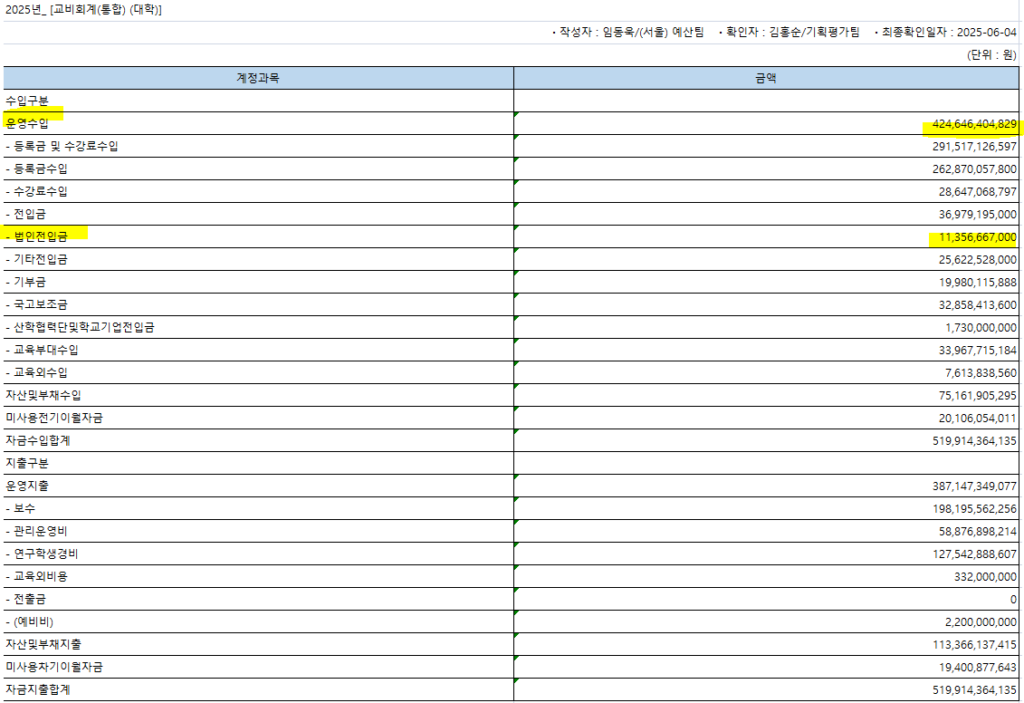The width and height of the screenshot is (1024, 703).
Task: Select the 산학협력단및학교기업전입금 cell
Action: tap(84, 327)
